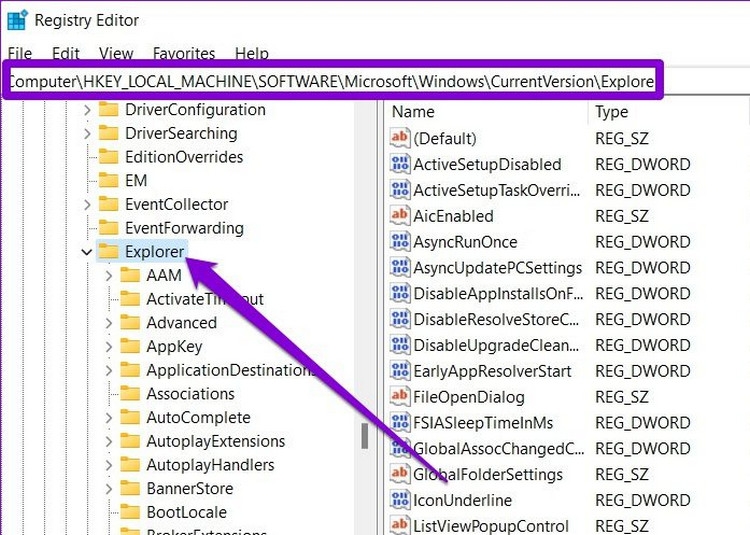
Task: Expand the AutoplayHandlers subkey
Action: coord(109,465)
